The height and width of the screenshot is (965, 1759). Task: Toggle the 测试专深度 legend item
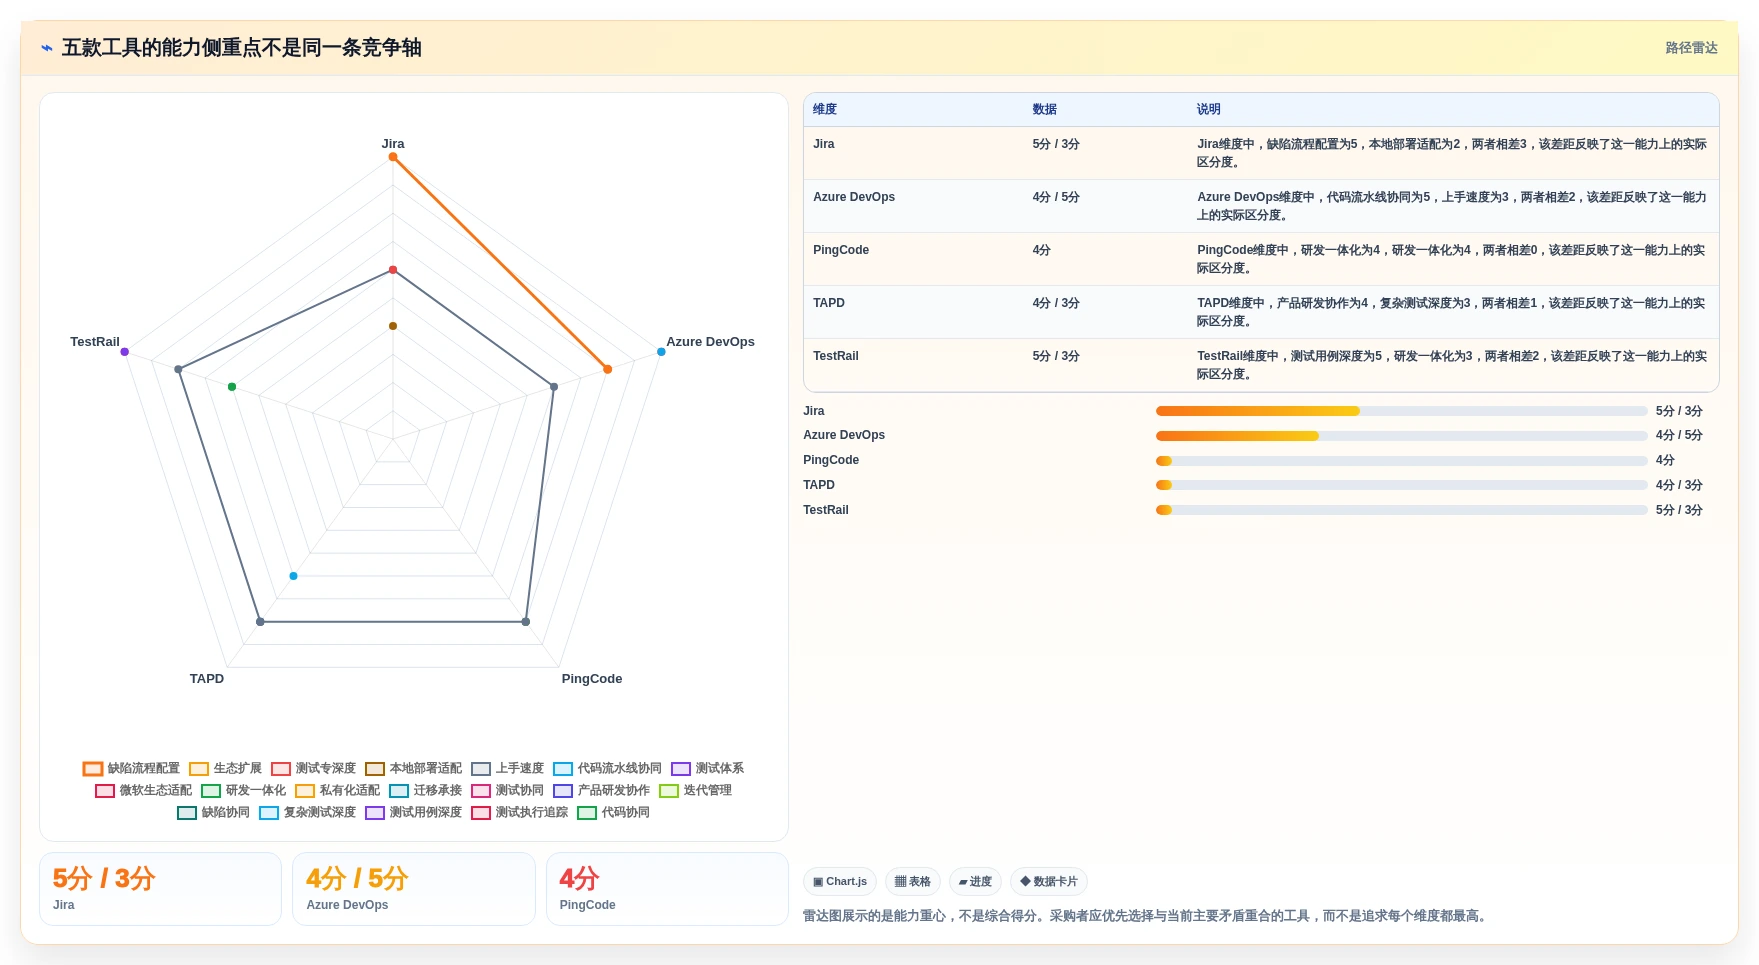pos(313,768)
